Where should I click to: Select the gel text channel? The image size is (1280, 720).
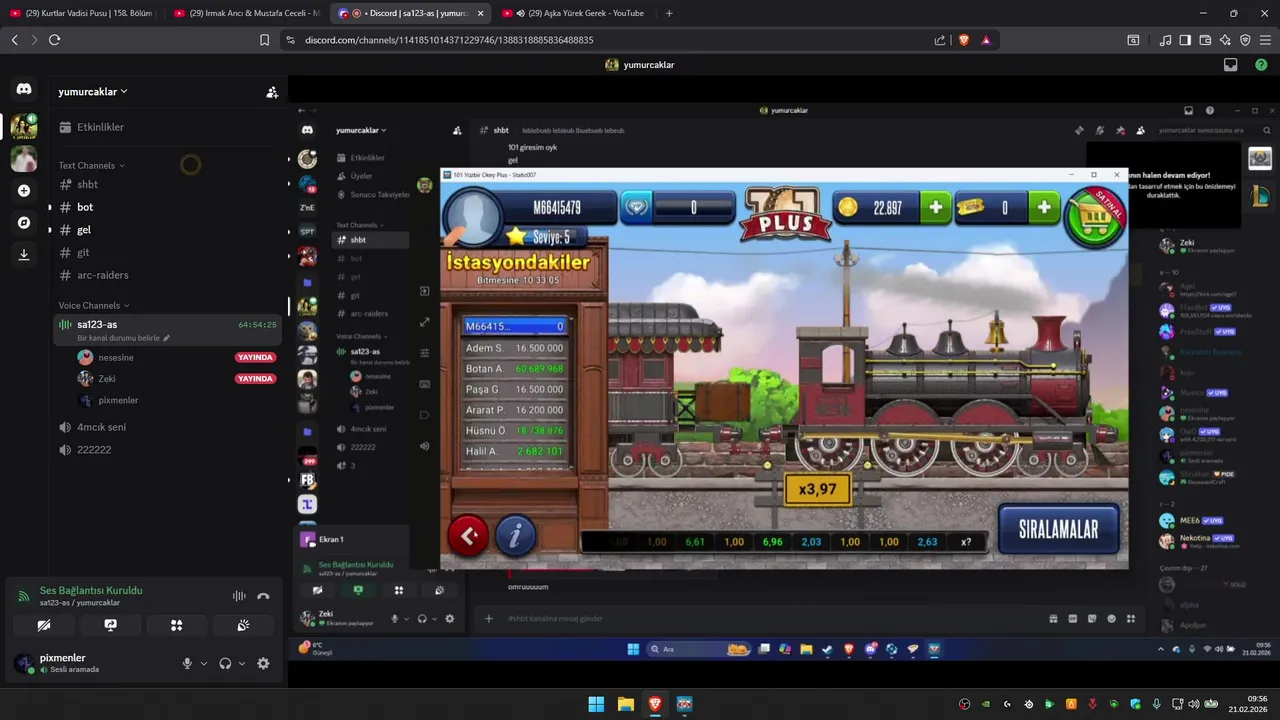click(x=166, y=230)
